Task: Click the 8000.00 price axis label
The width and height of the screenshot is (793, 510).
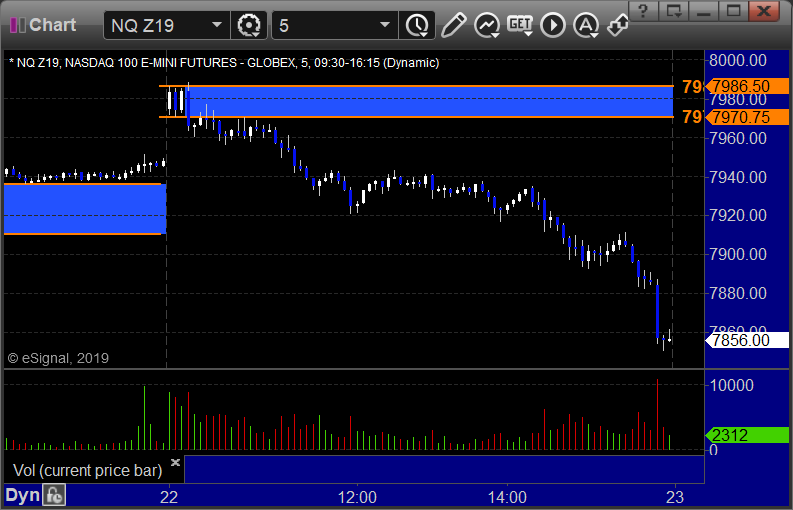Action: 738,60
